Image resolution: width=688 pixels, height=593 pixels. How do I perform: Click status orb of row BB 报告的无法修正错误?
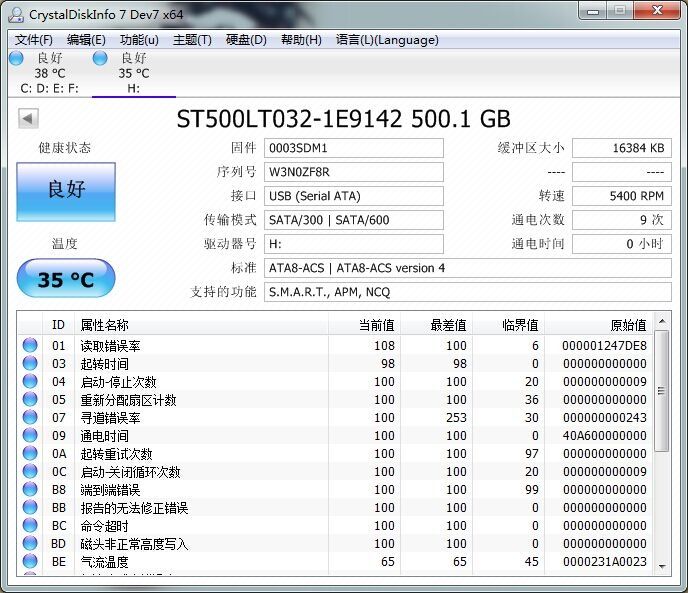pos(30,507)
